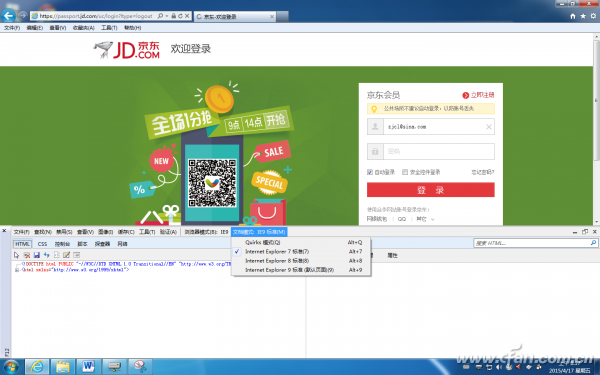Open the IE 文件(F) menu

pos(12,28)
